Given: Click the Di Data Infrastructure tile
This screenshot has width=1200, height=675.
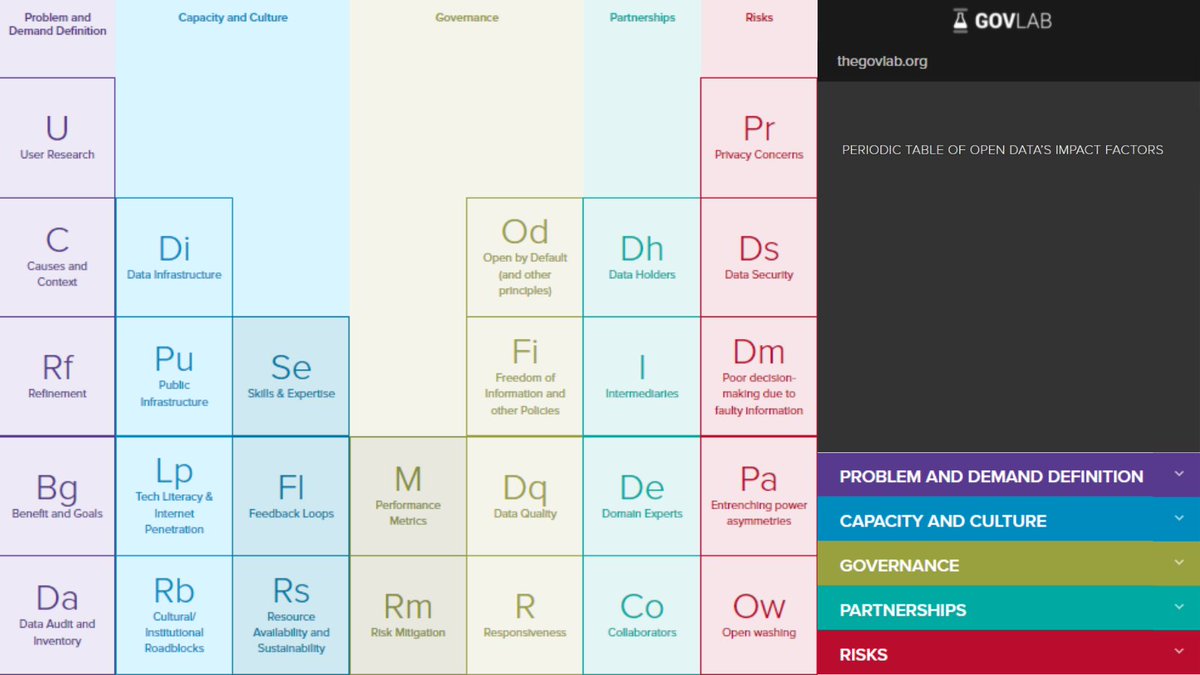Looking at the screenshot, I should click(x=174, y=255).
